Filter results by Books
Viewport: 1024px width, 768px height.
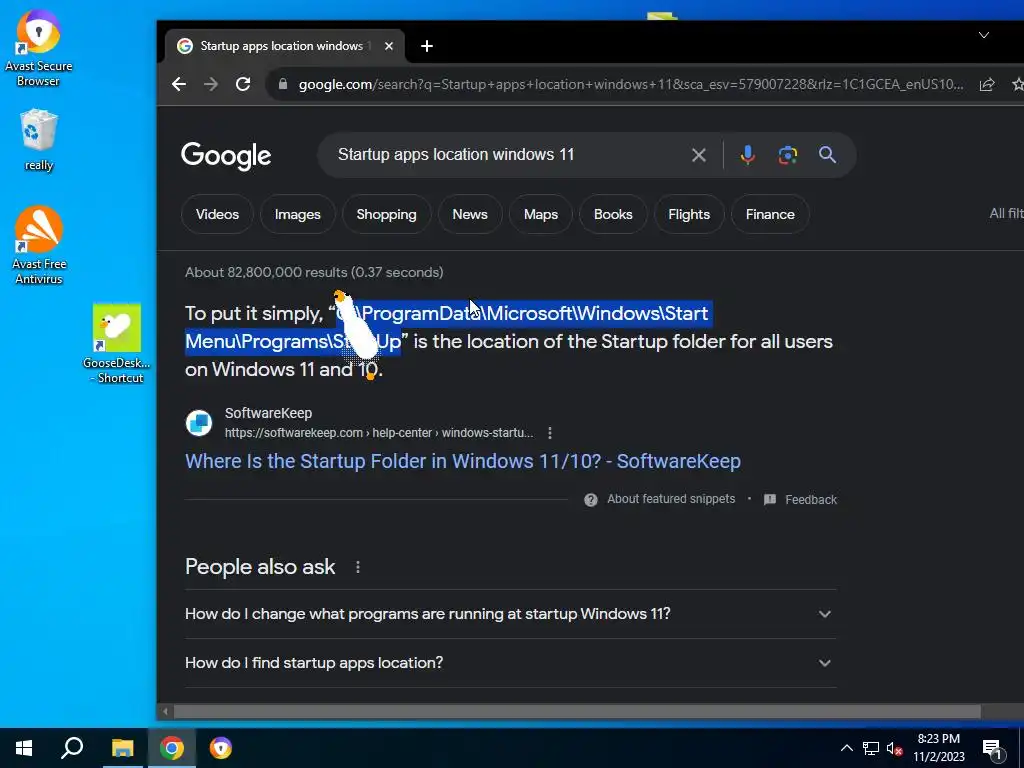coord(613,214)
